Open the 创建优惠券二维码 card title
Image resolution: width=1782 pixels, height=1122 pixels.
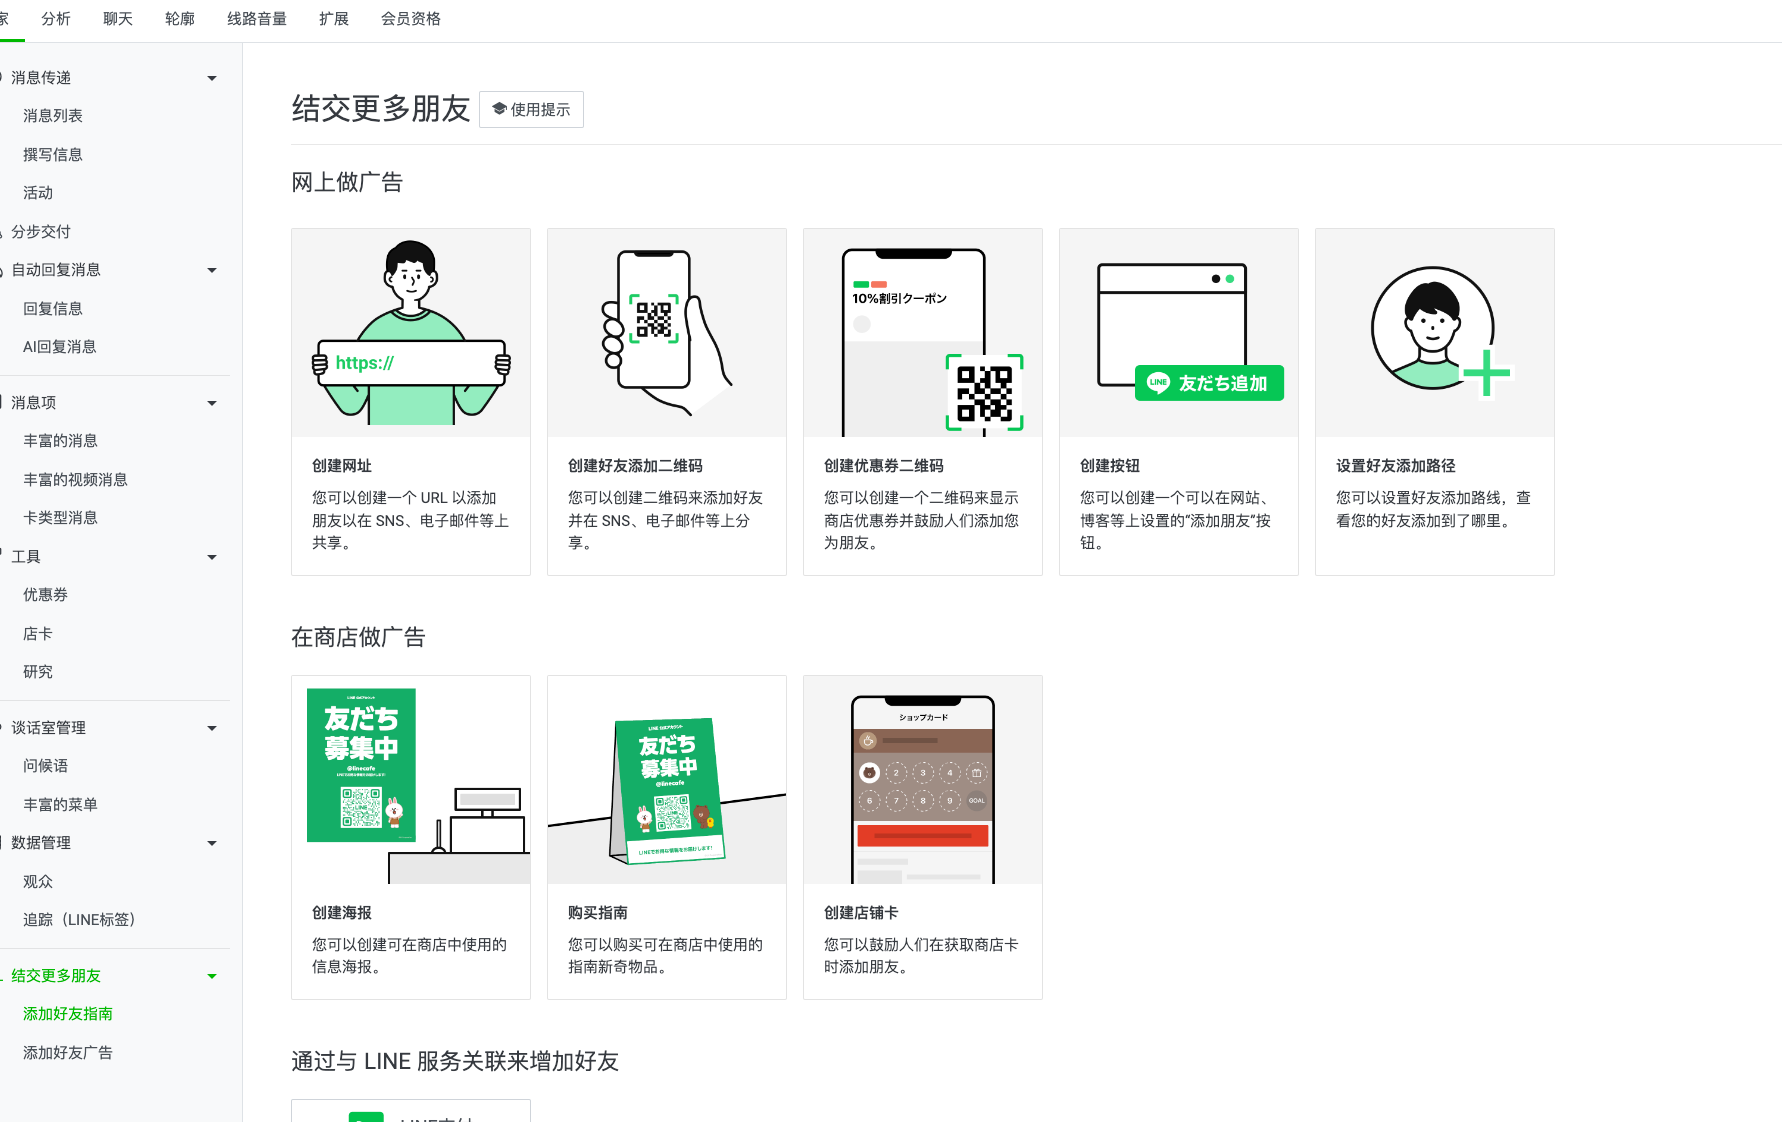coord(884,466)
